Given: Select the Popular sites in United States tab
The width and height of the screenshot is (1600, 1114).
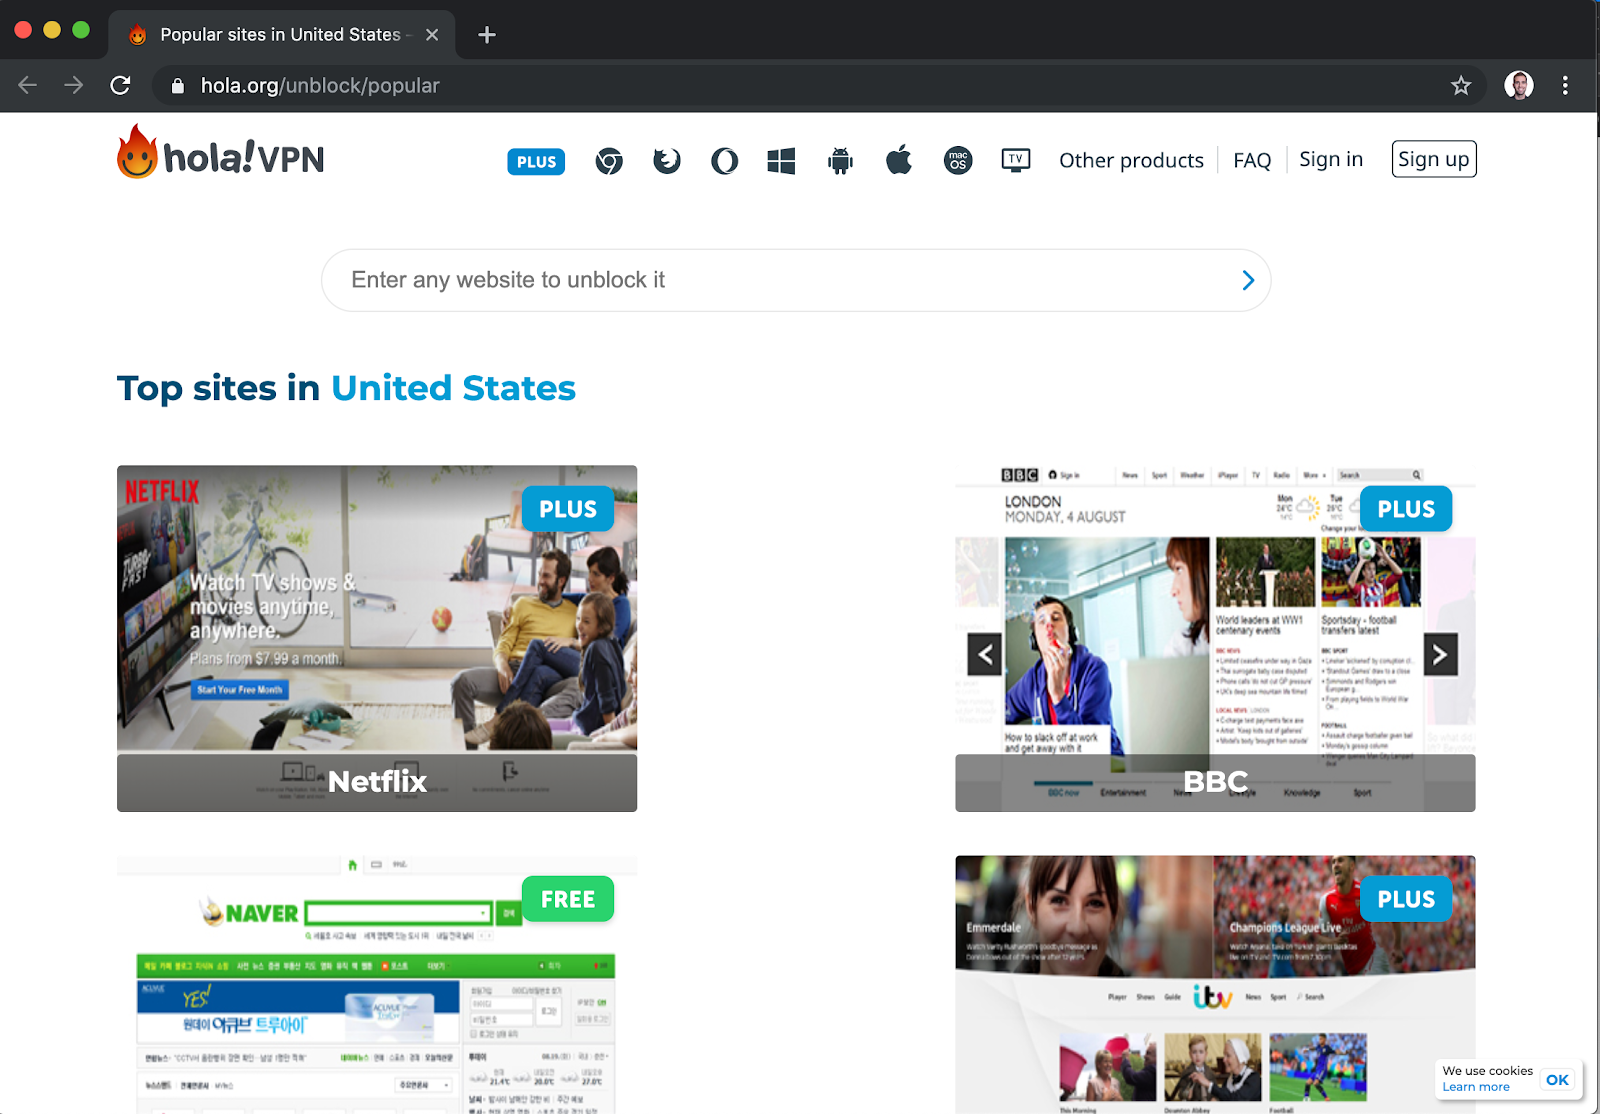Looking at the screenshot, I should [x=282, y=35].
